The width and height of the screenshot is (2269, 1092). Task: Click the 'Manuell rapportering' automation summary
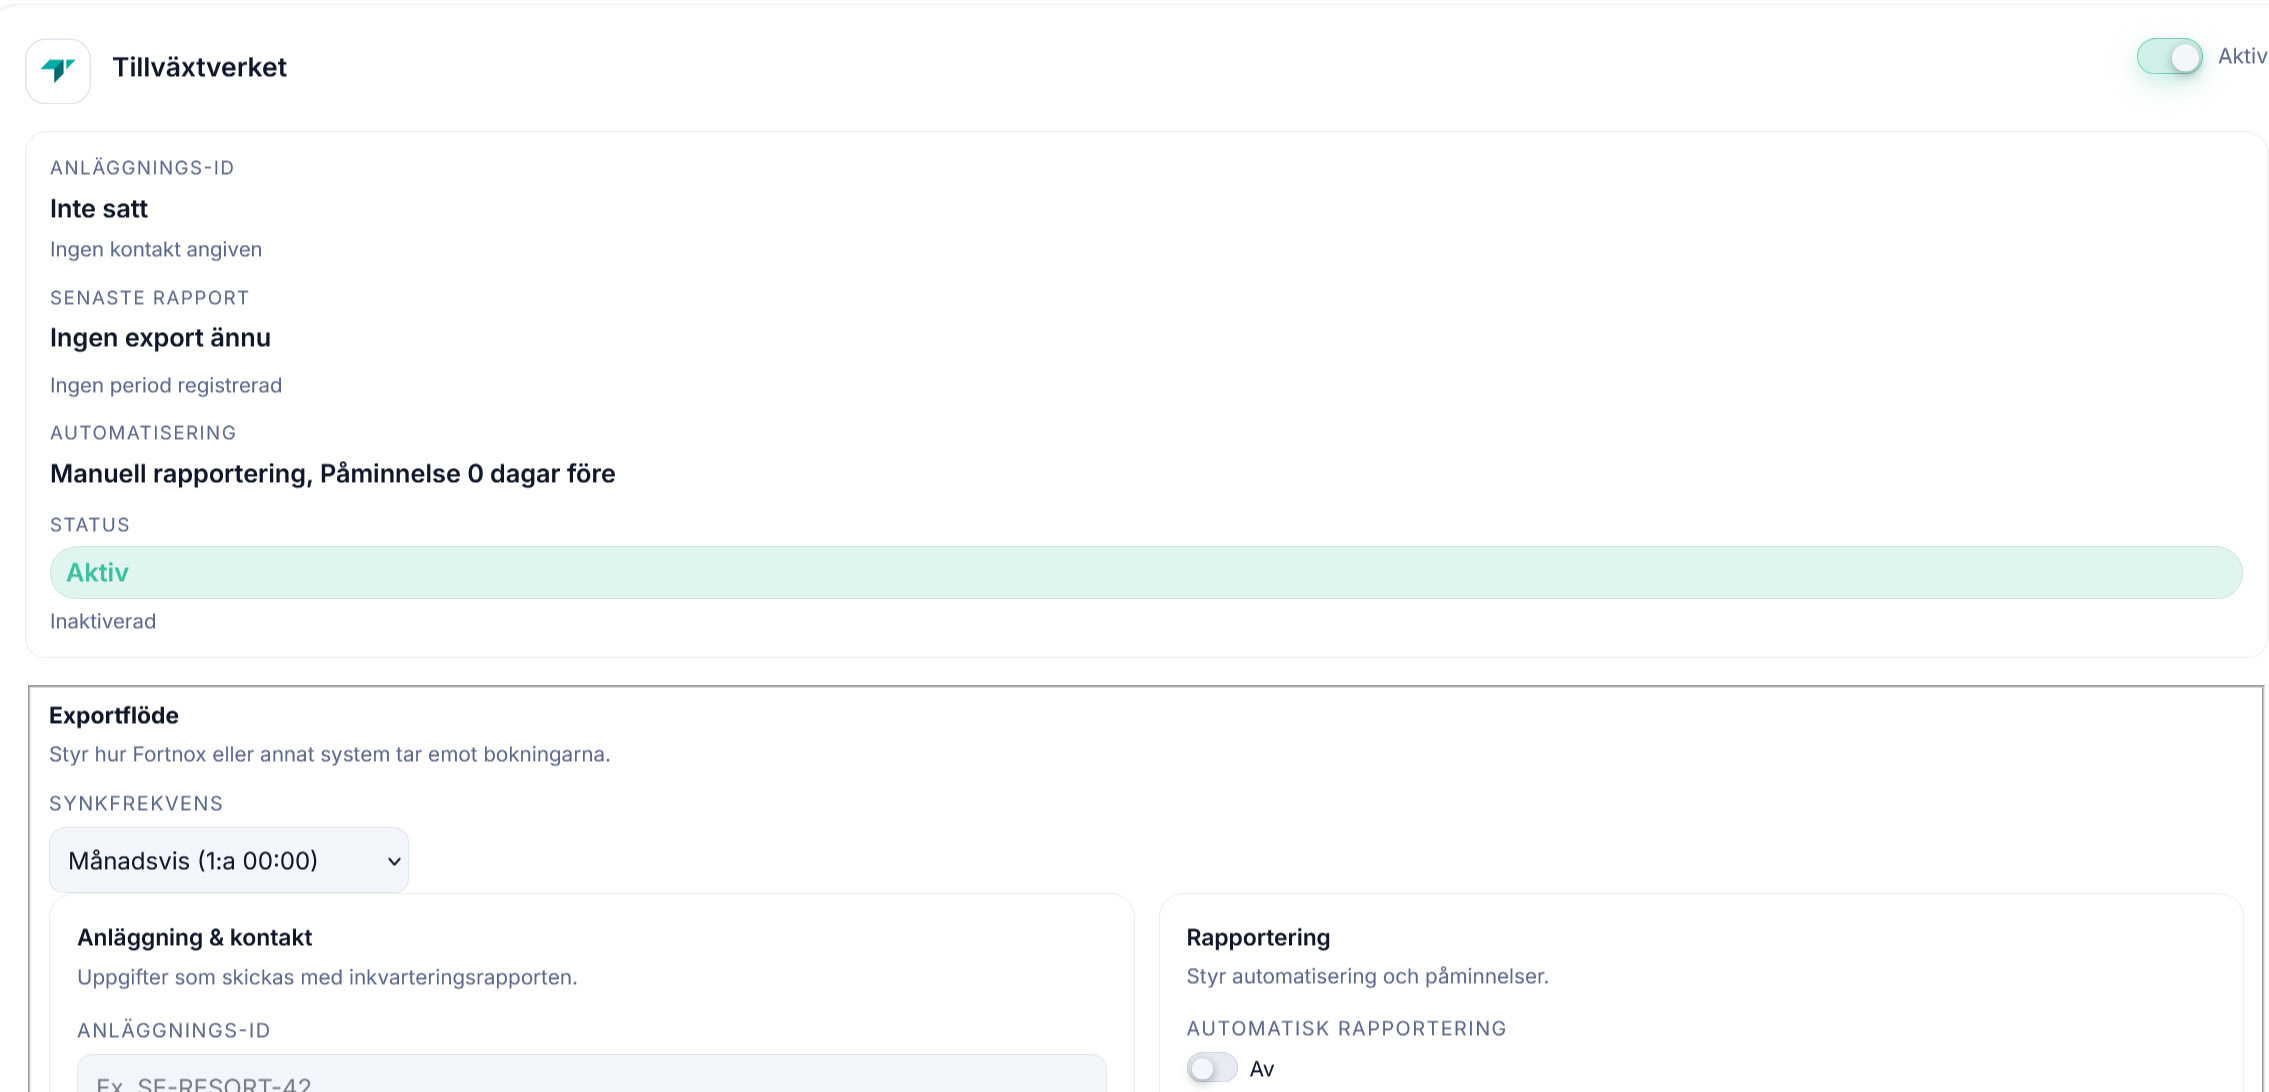coord(332,473)
